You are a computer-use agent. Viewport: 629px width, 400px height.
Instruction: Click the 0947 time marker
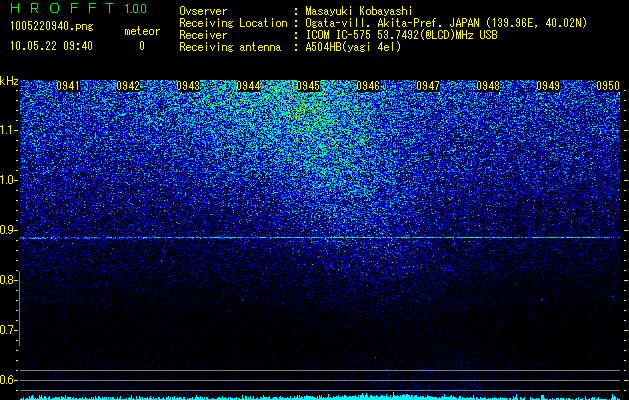[x=428, y=86]
